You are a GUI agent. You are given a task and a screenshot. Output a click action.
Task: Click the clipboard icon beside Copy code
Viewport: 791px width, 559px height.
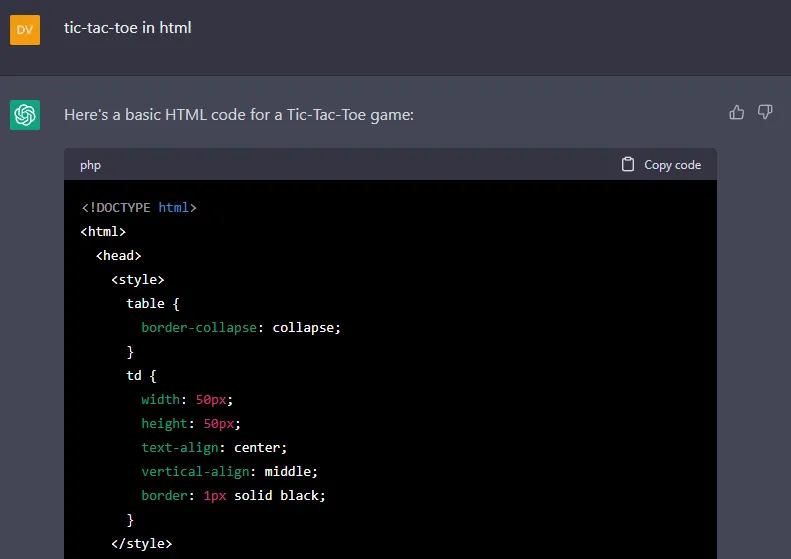point(628,164)
